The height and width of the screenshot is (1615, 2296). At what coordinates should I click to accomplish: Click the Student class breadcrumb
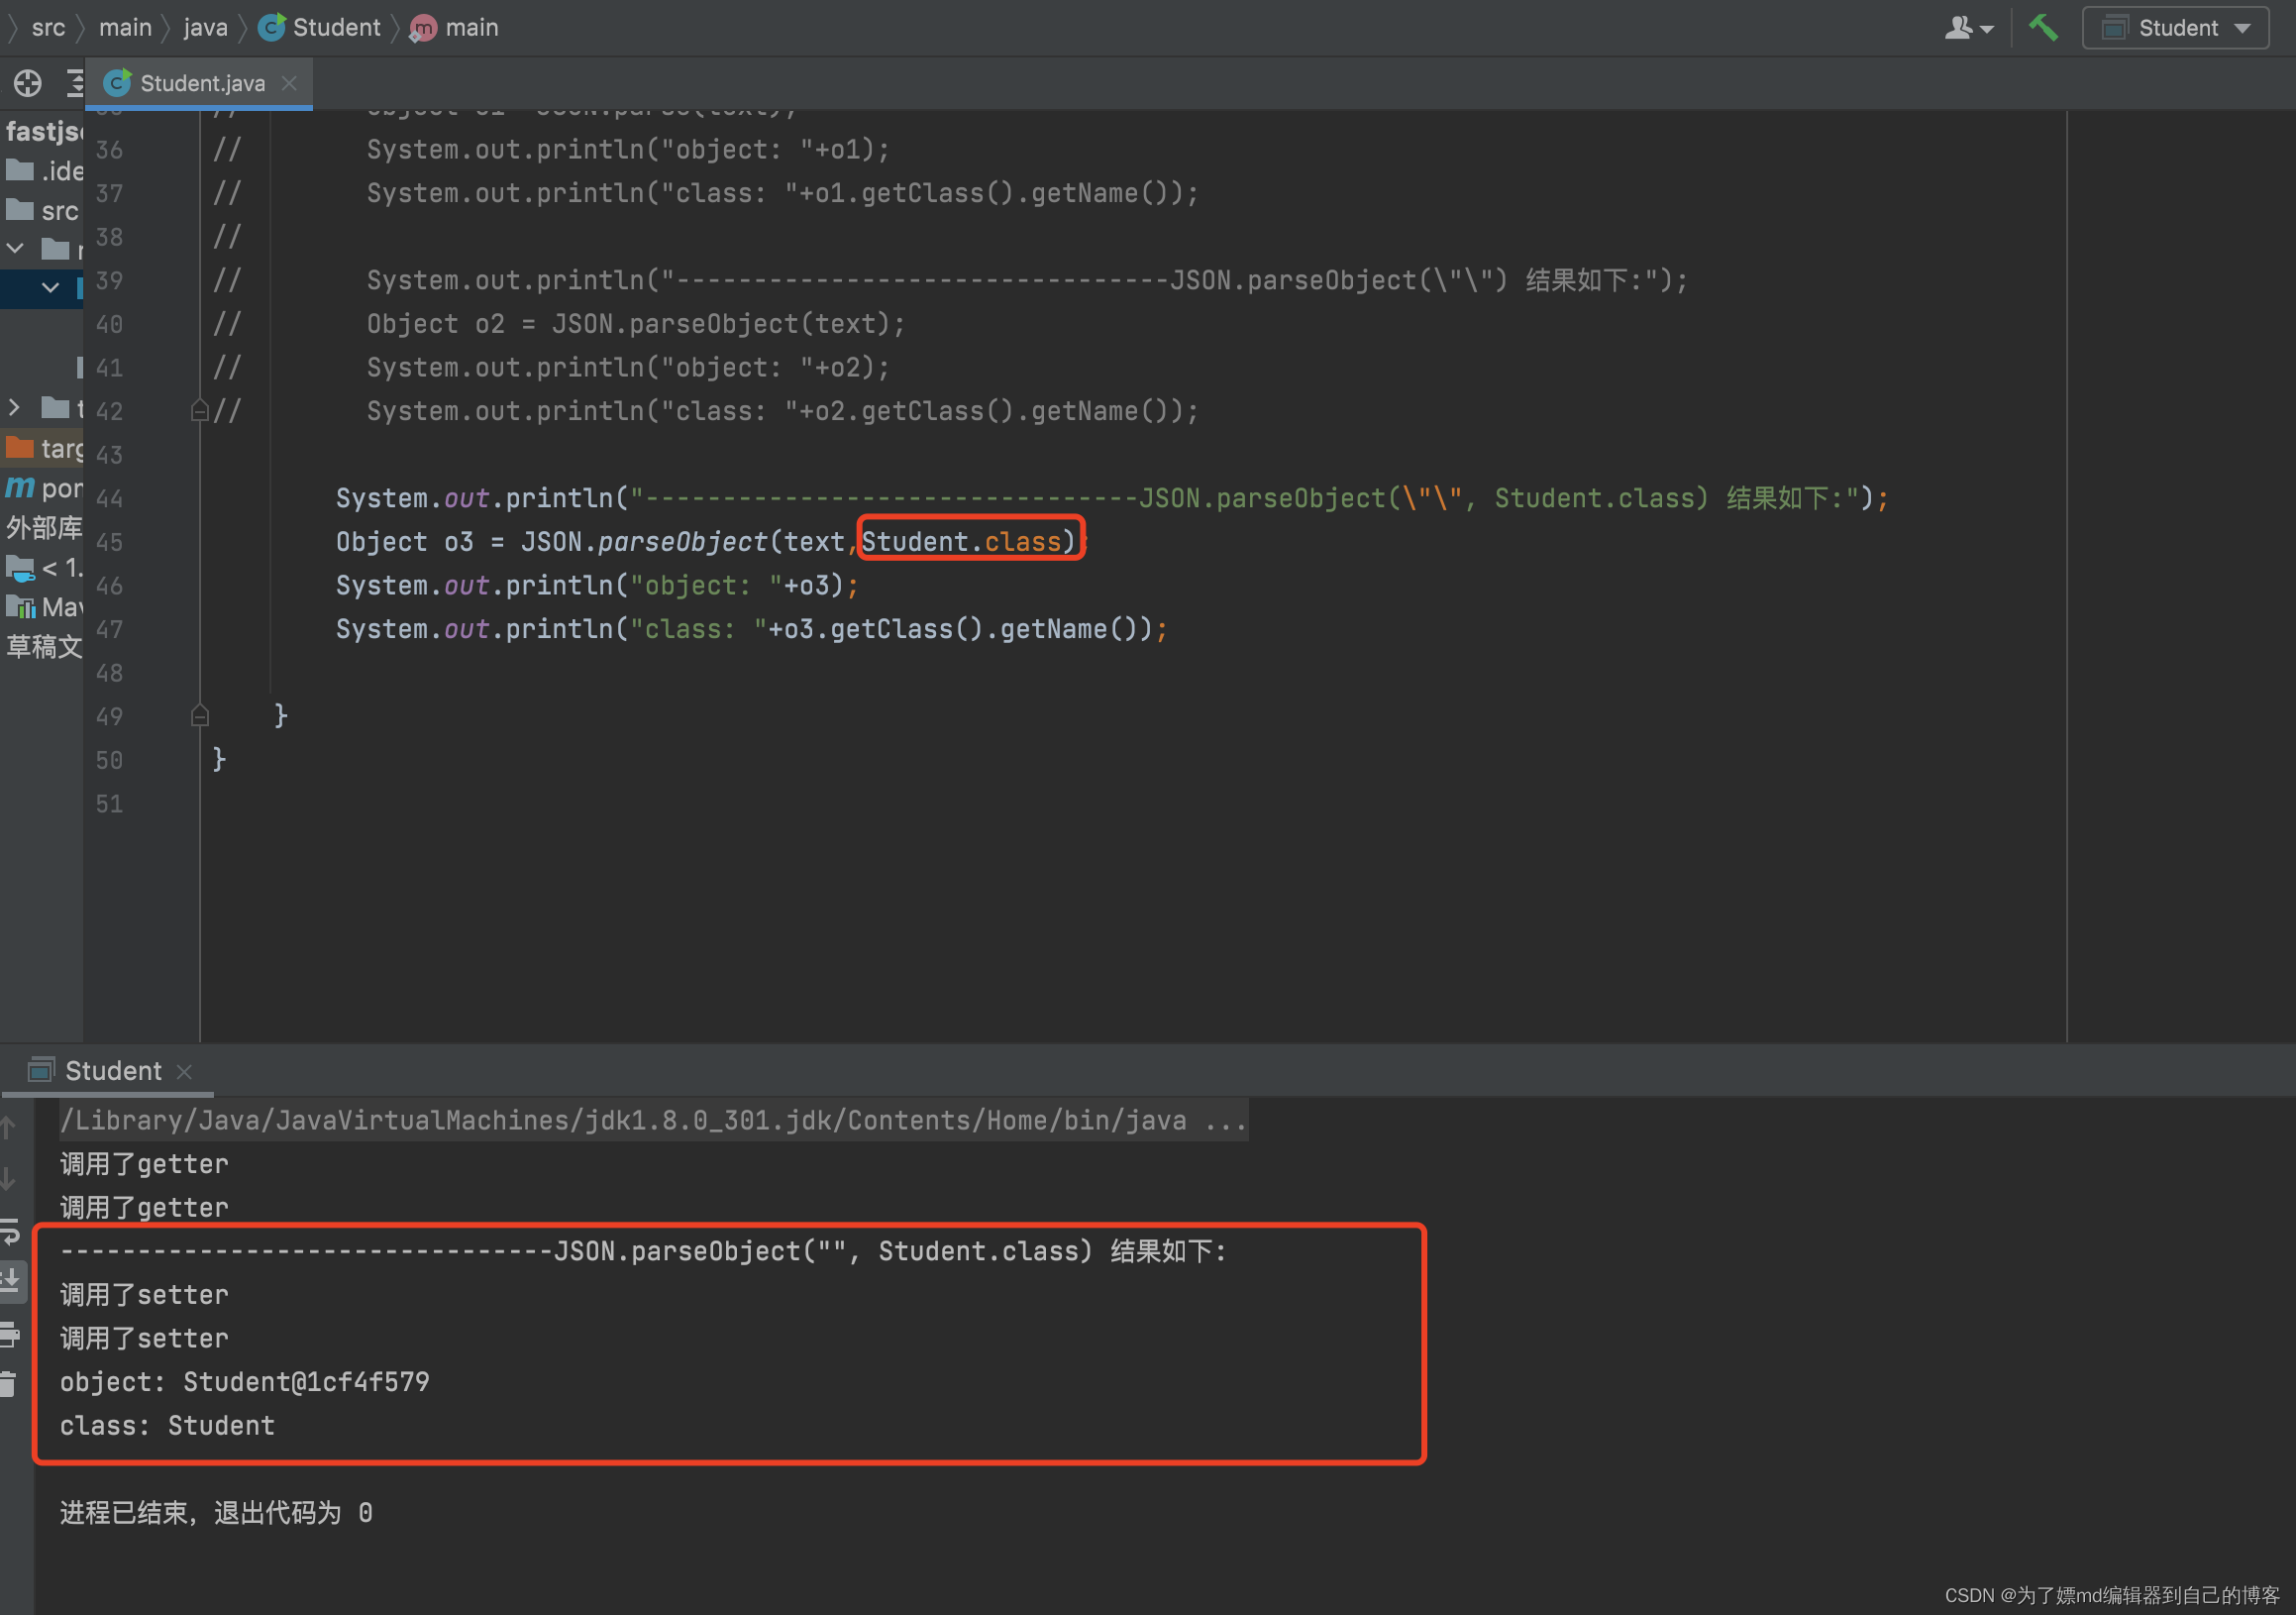[336, 28]
